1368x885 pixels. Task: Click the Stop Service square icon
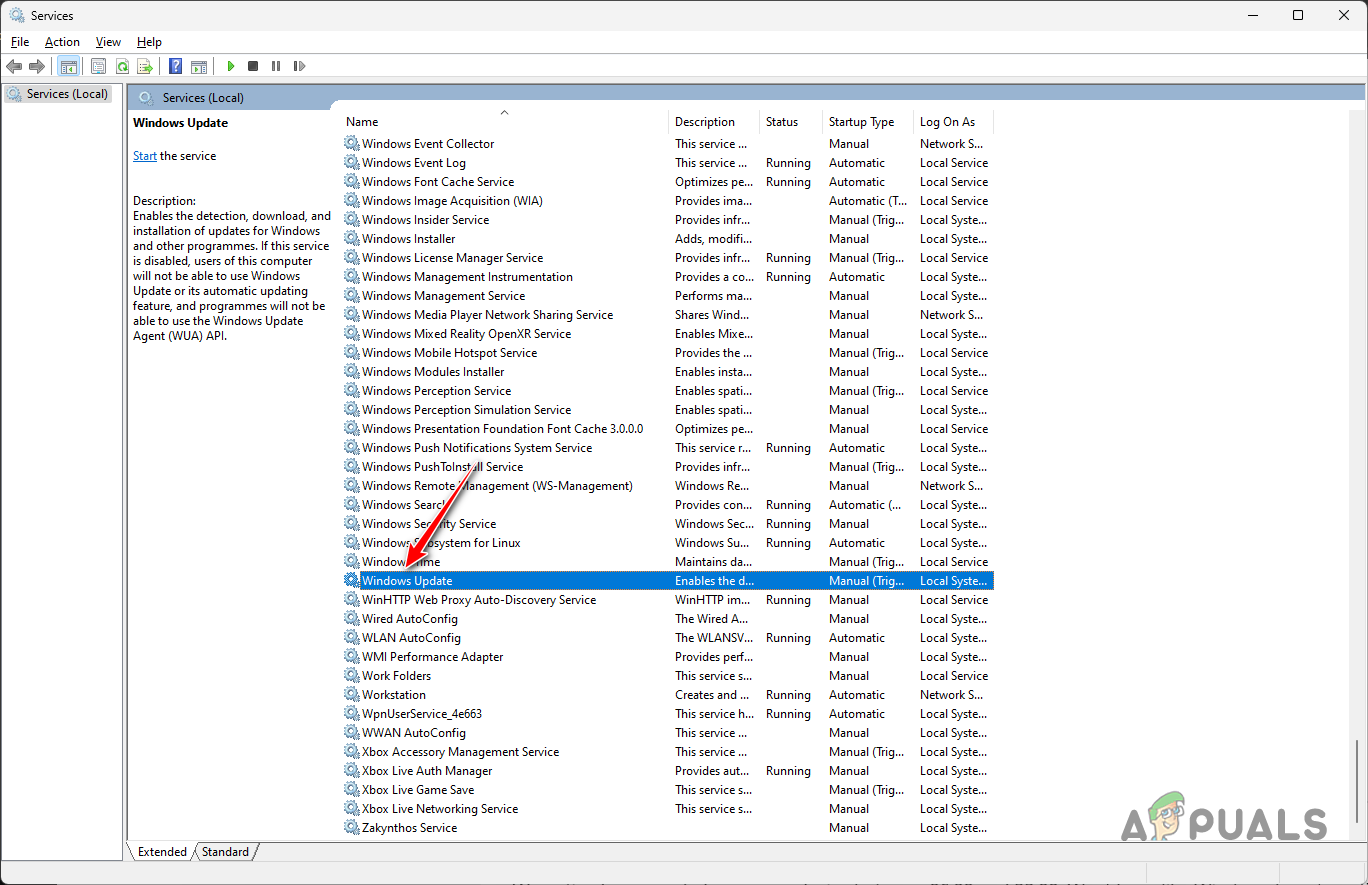(253, 66)
